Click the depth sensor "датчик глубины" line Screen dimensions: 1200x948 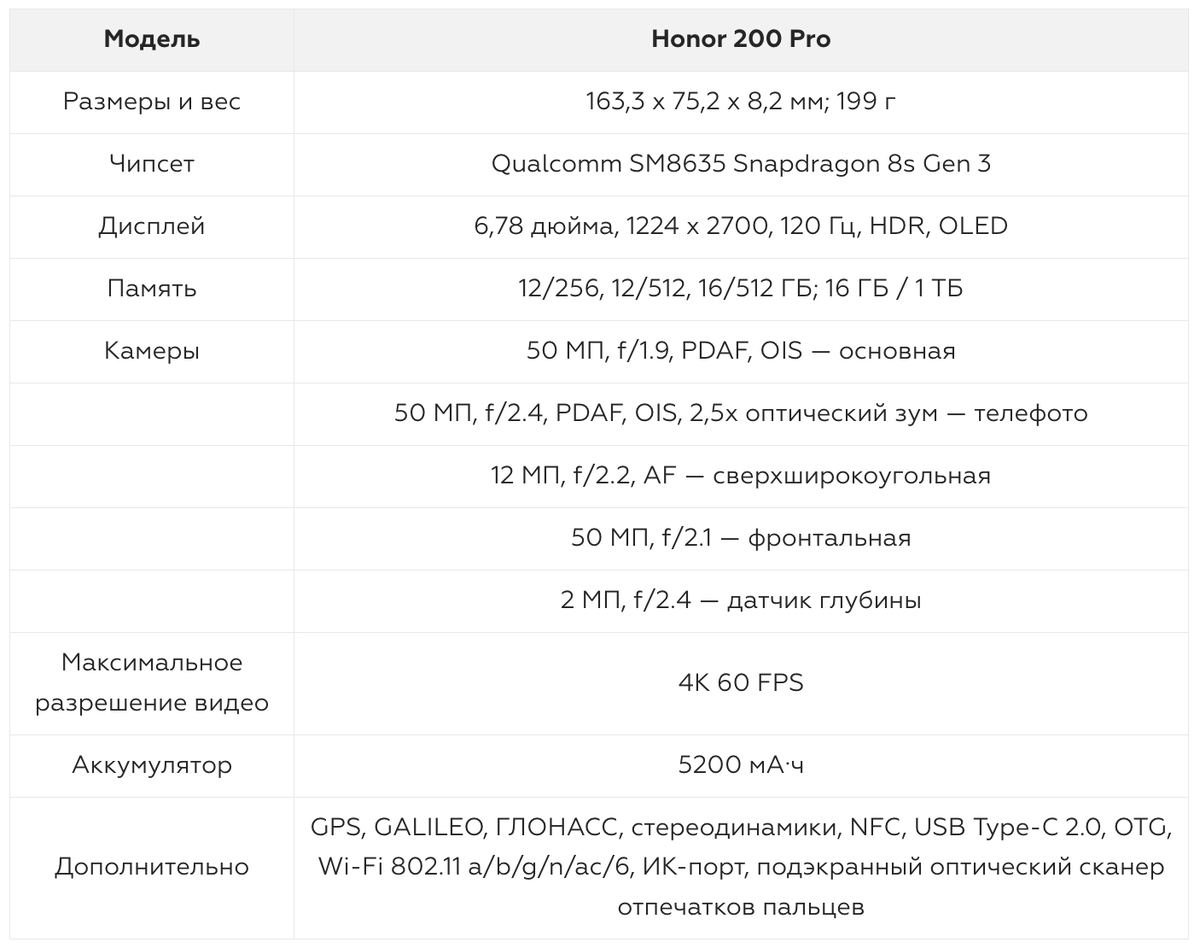tap(740, 600)
